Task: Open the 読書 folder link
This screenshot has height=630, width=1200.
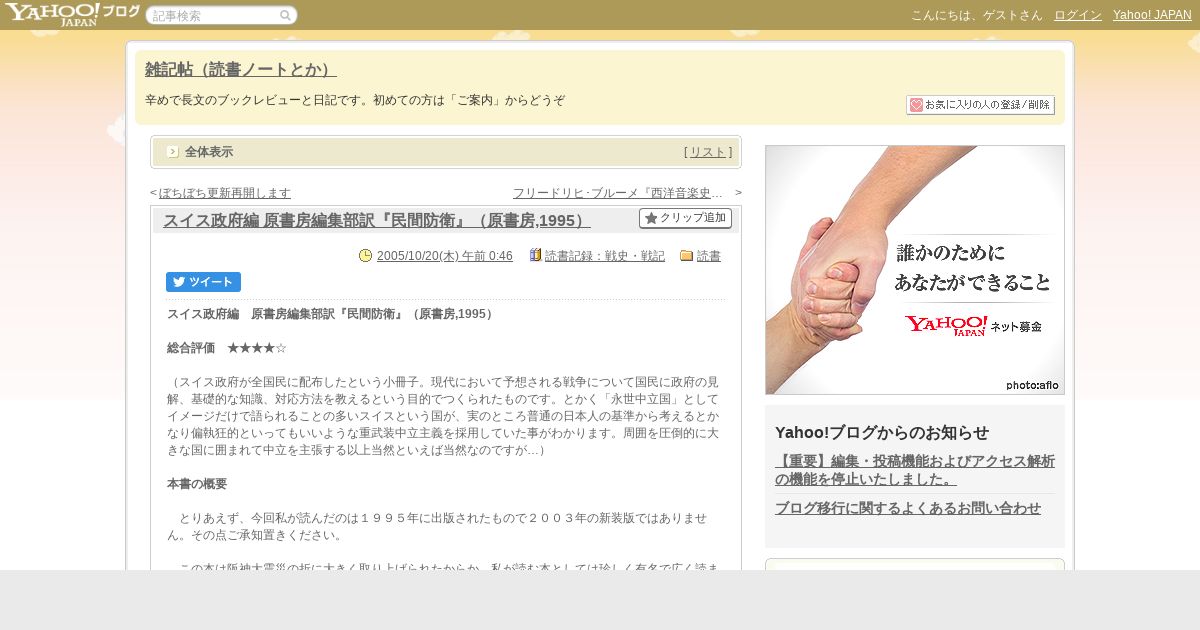Action: point(709,256)
